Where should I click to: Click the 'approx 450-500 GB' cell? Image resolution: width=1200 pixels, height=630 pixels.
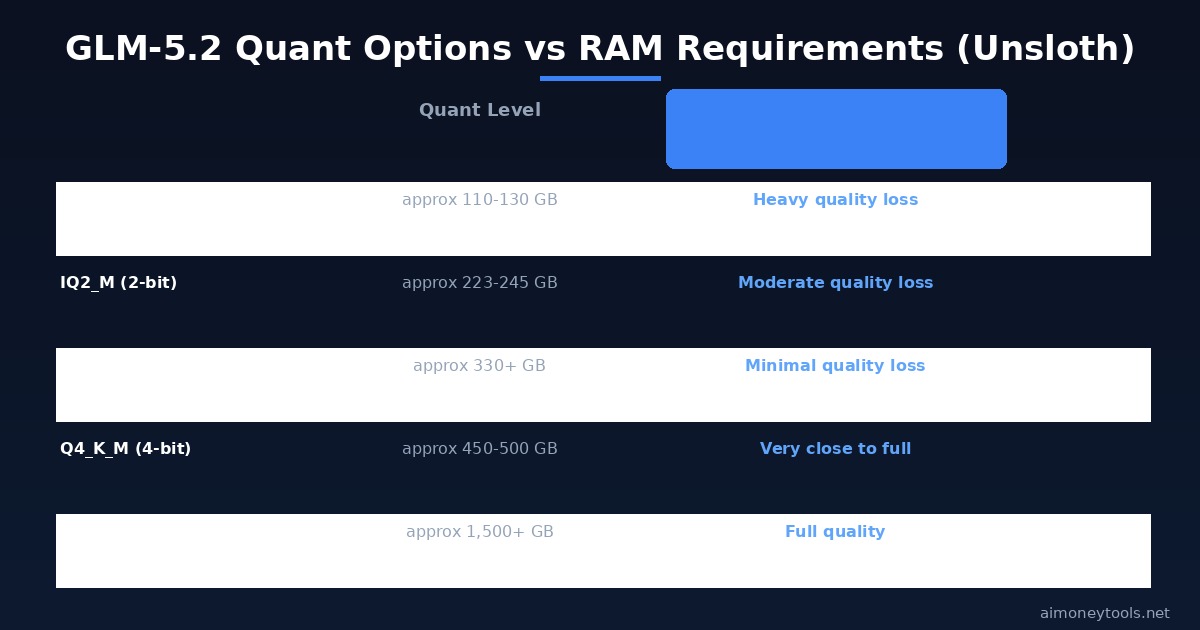point(480,449)
